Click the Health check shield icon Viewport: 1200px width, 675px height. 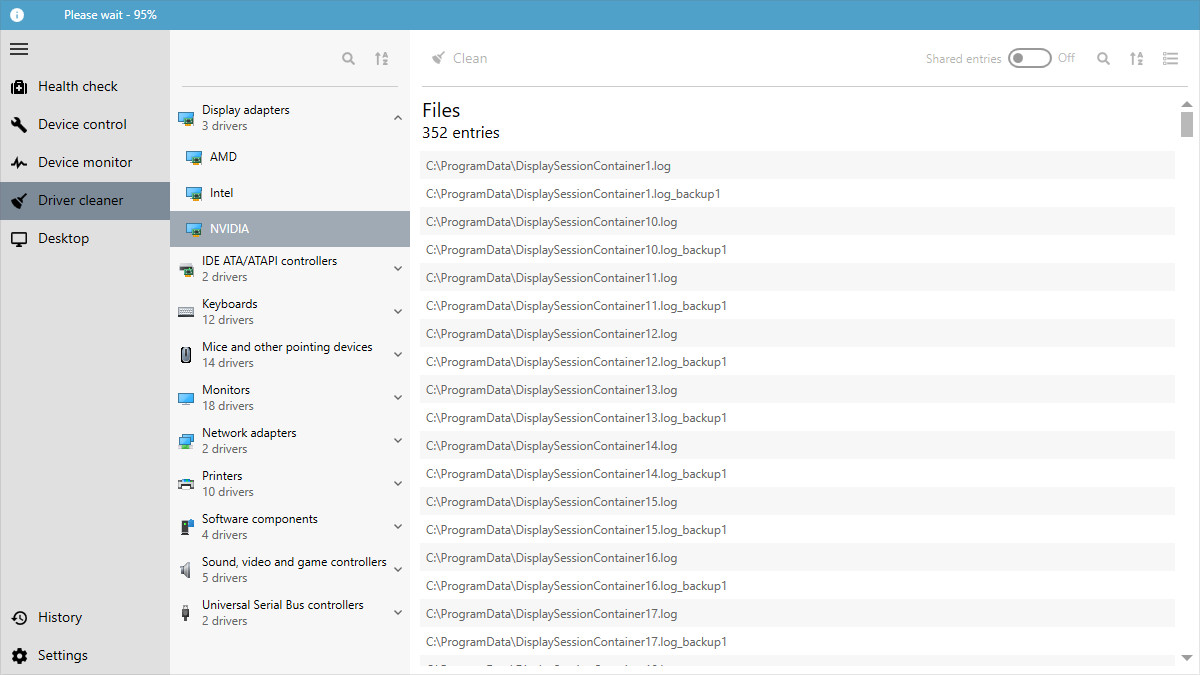pos(19,86)
